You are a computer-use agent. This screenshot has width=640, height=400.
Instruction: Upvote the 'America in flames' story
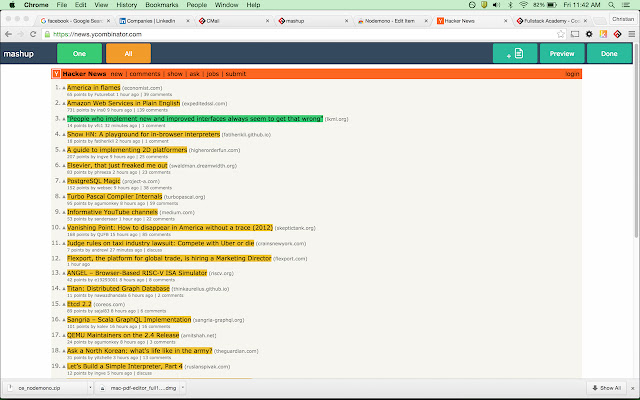click(64, 88)
